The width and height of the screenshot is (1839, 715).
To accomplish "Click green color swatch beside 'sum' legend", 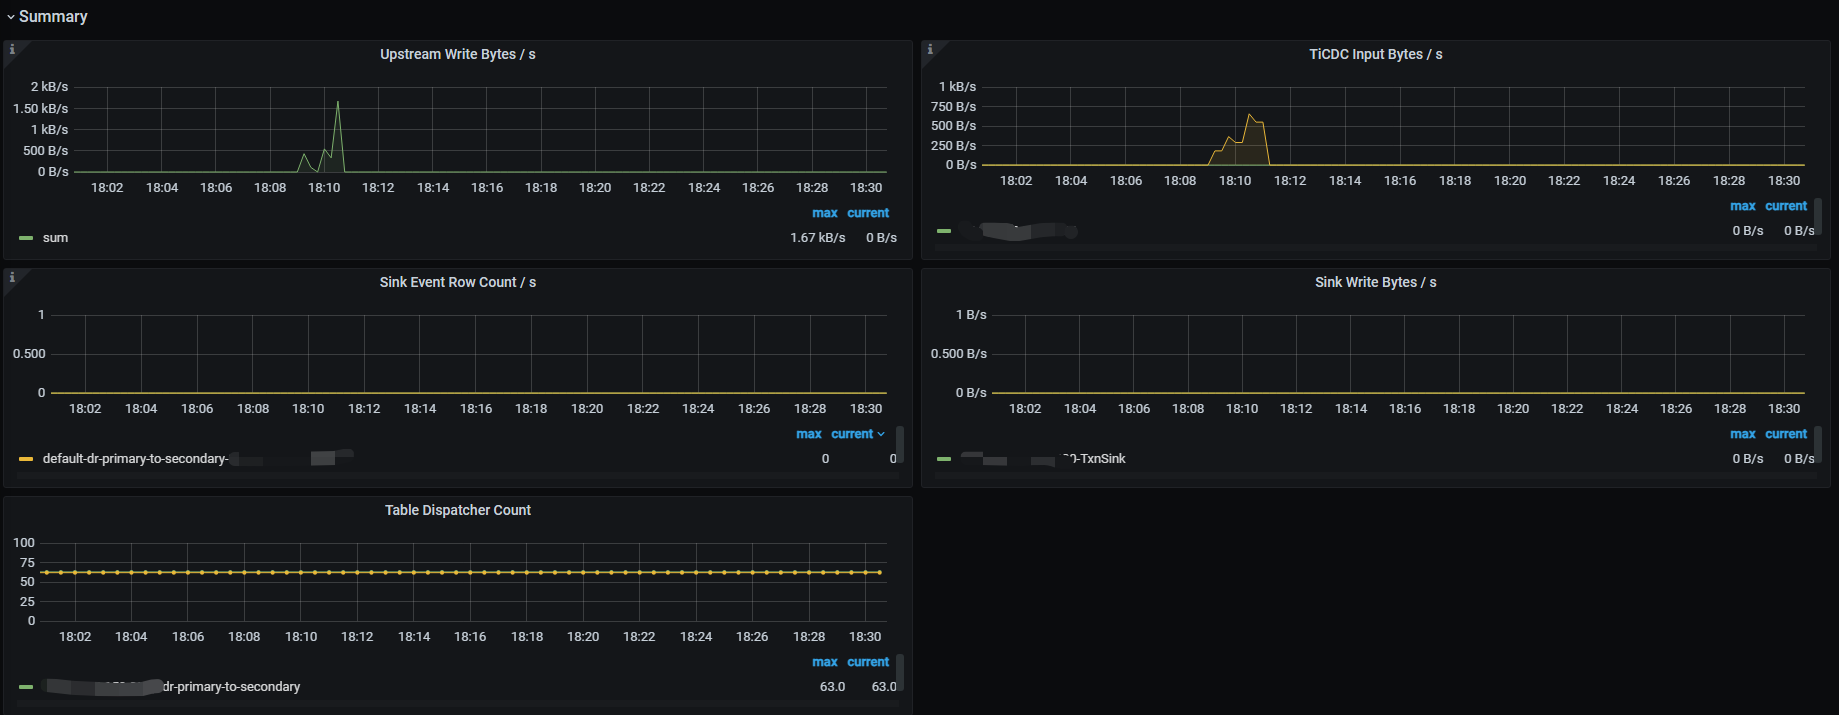I will [x=26, y=238].
